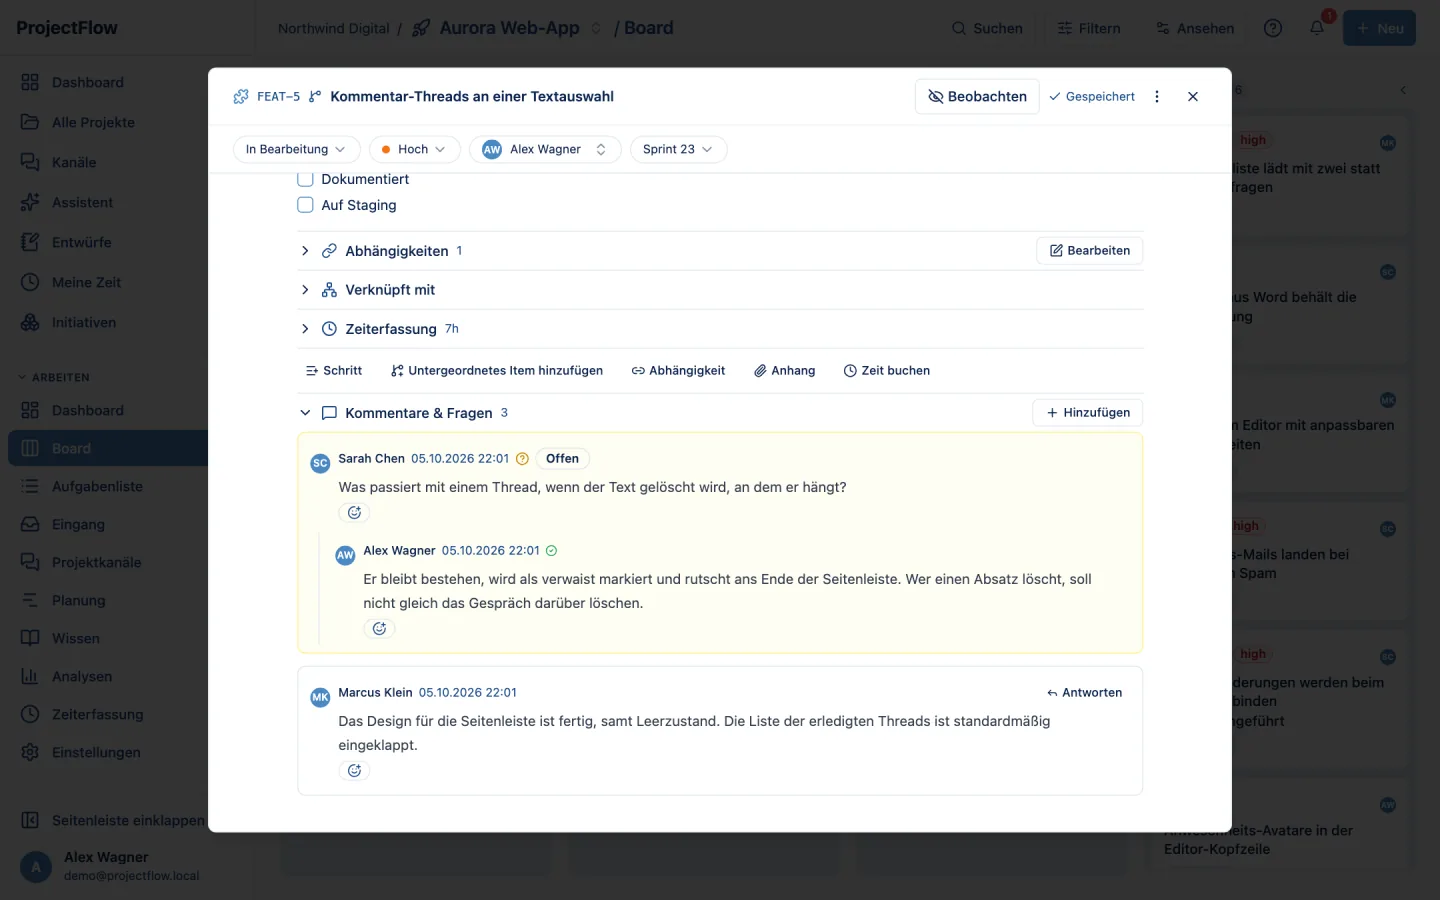Open the In Bearbeitung status dropdown
1440x900 pixels.
click(x=296, y=149)
